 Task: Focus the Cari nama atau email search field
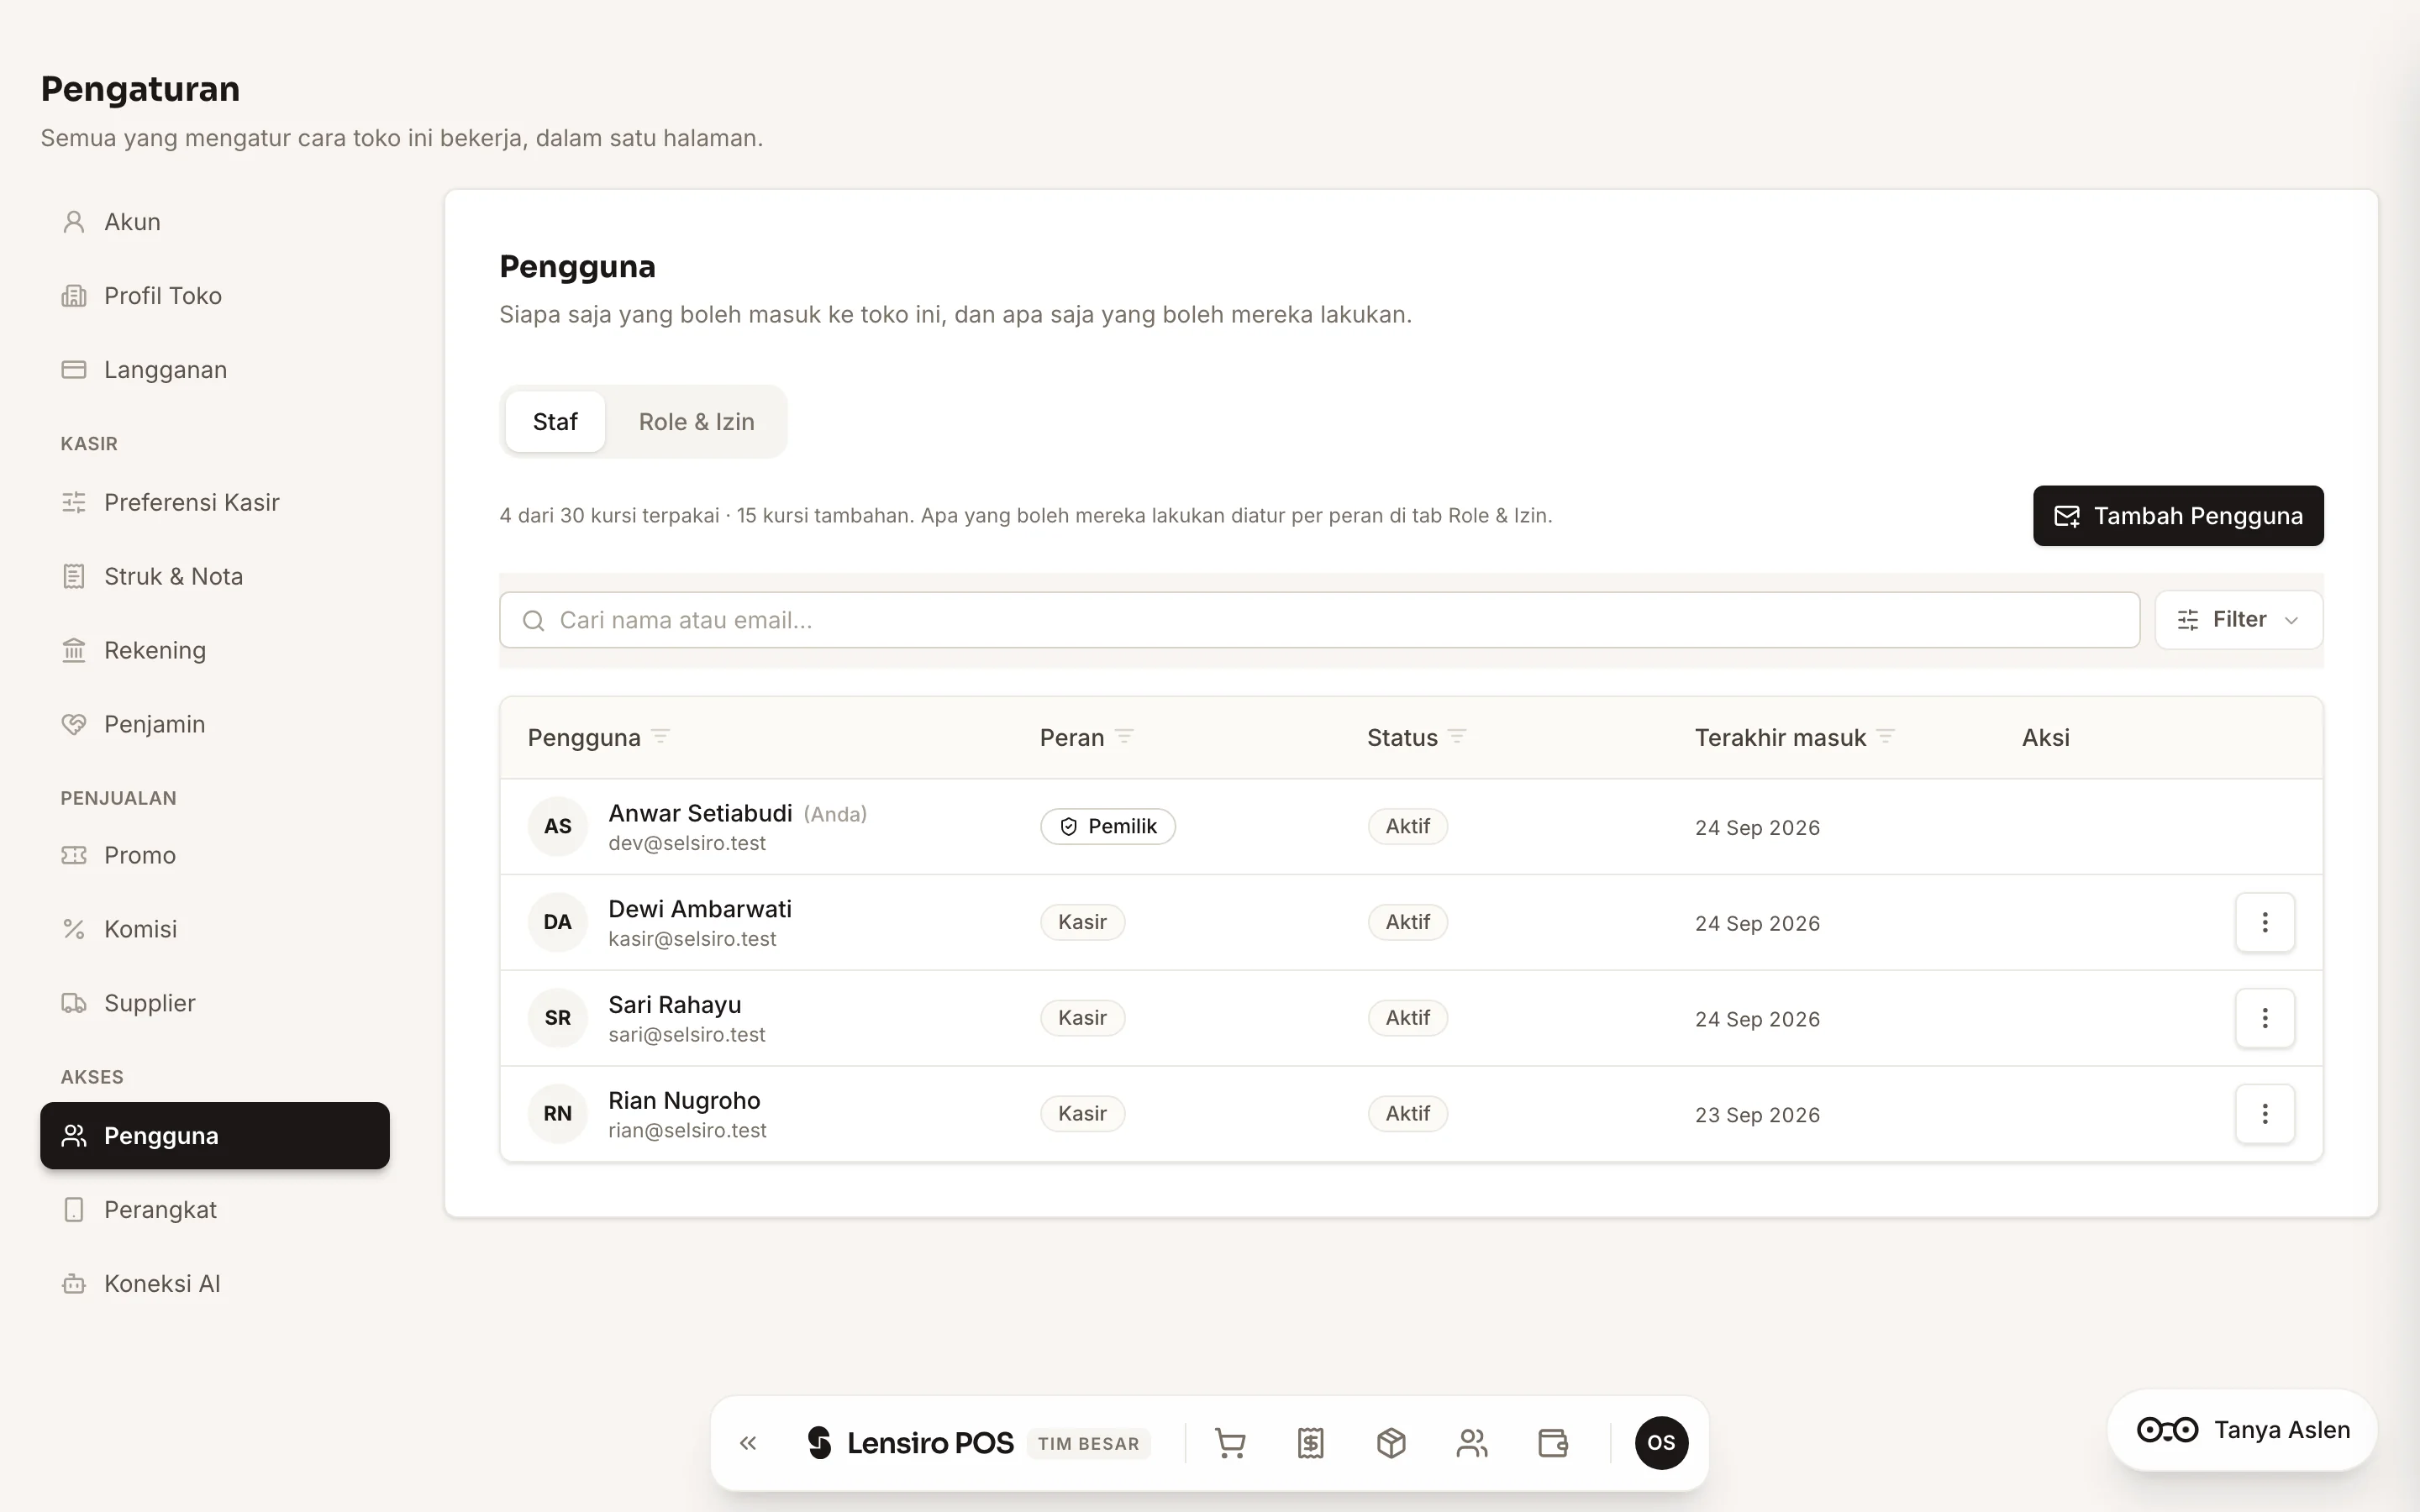point(1319,620)
